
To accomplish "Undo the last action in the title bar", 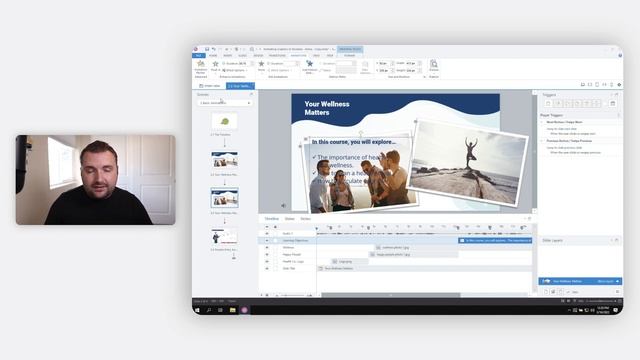I will click(213, 49).
